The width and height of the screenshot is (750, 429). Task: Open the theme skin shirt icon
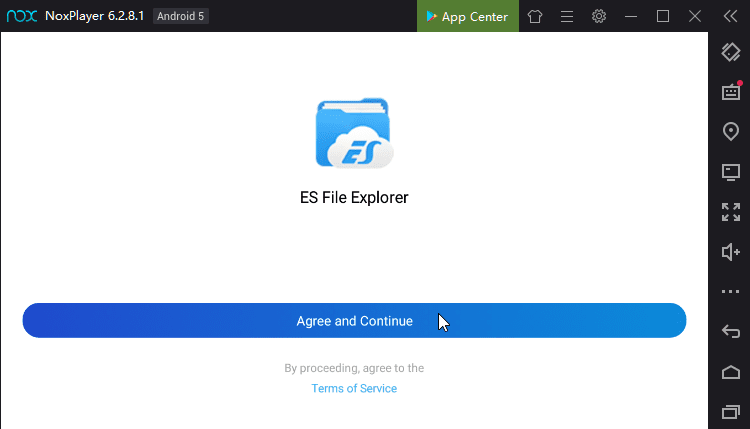click(535, 16)
